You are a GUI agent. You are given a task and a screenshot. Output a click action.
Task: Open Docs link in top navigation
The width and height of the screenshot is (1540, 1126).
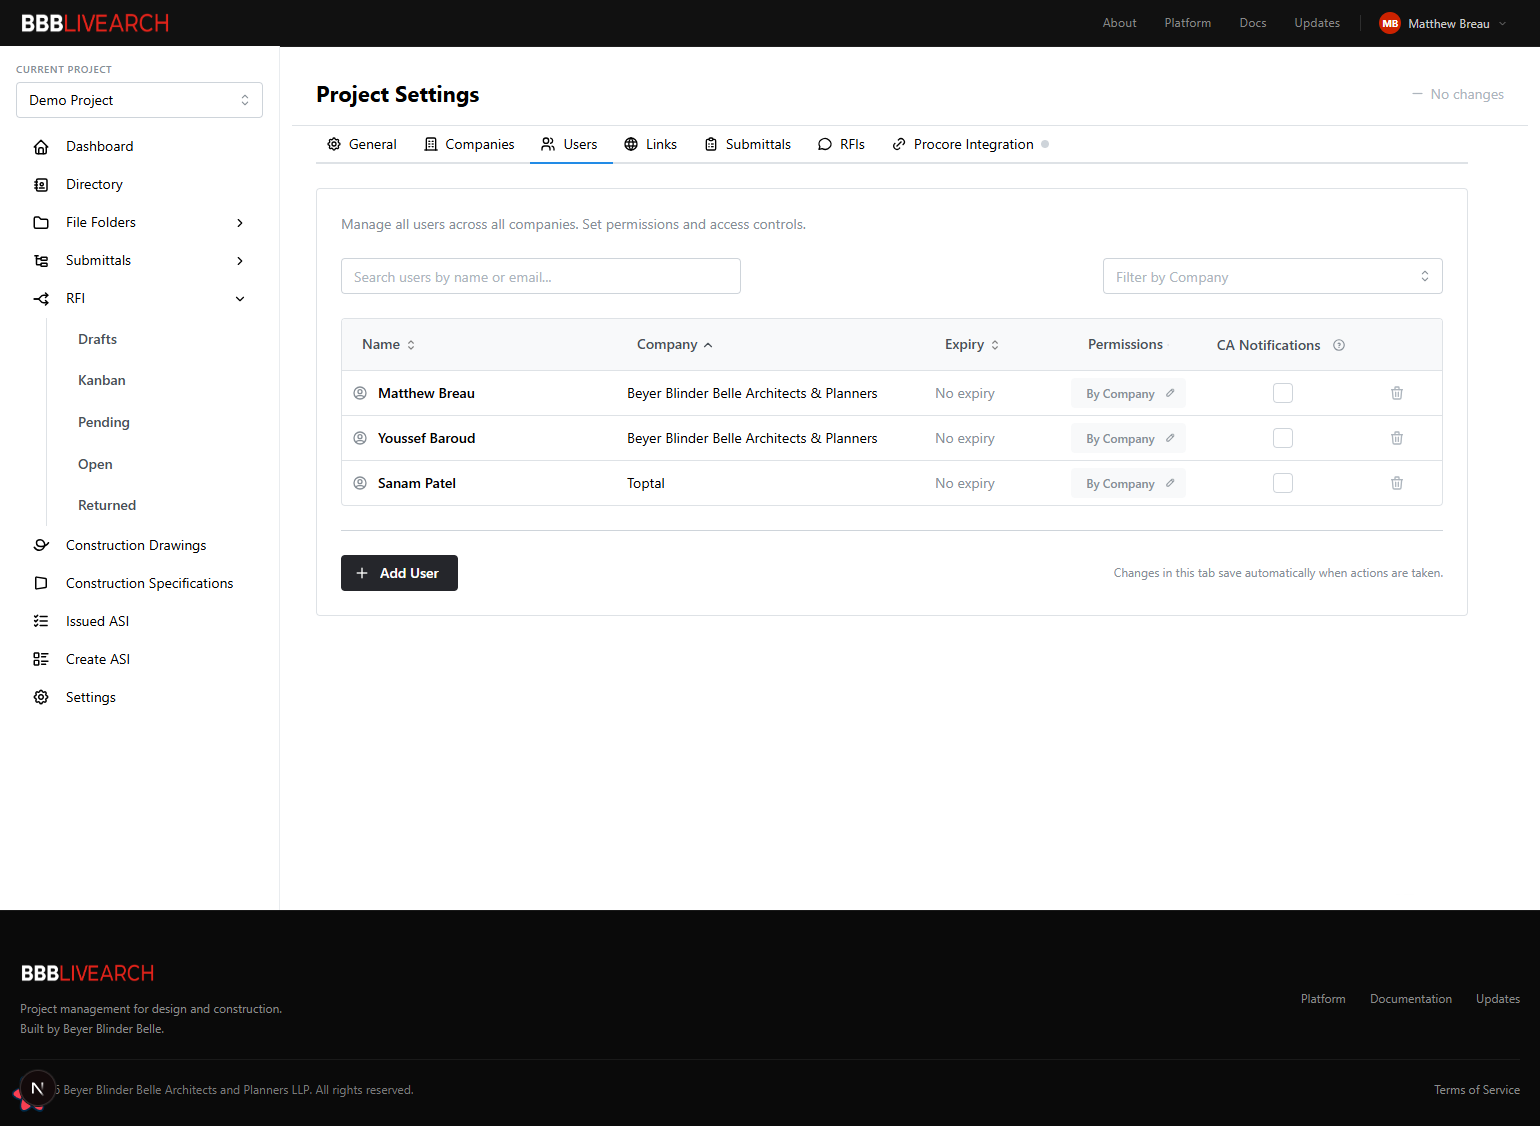1253,23
